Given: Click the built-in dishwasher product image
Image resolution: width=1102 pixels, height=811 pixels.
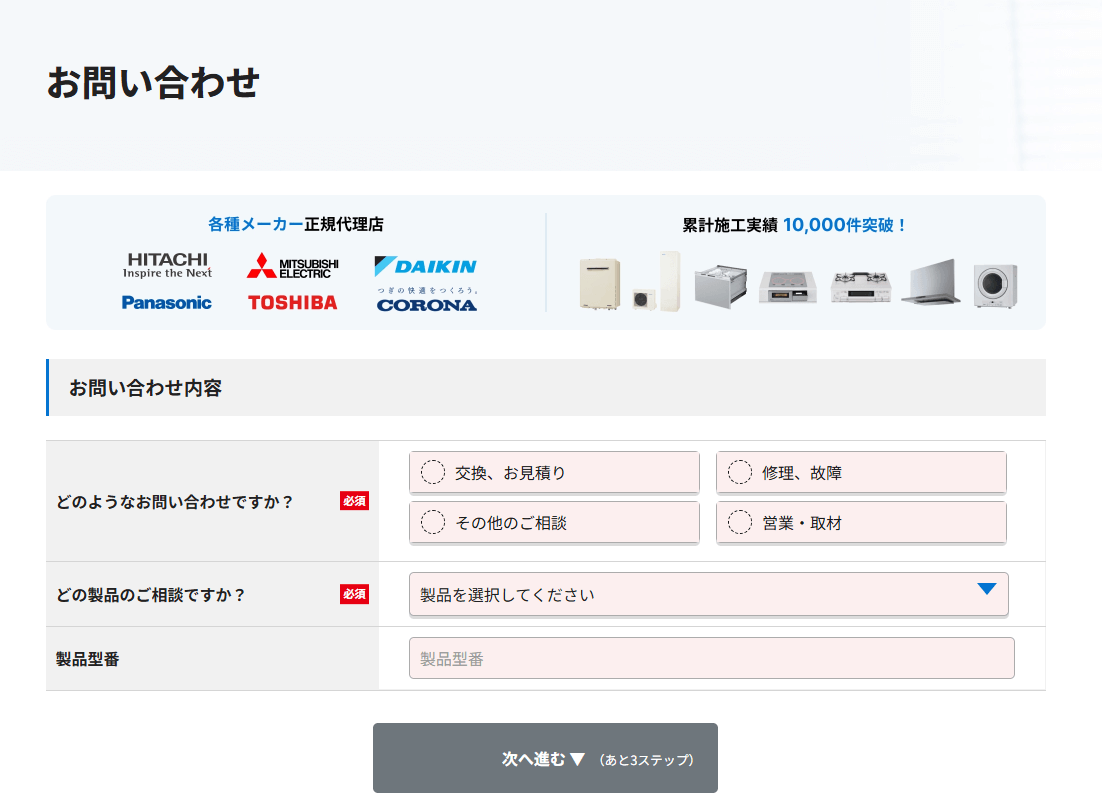Looking at the screenshot, I should (x=721, y=287).
